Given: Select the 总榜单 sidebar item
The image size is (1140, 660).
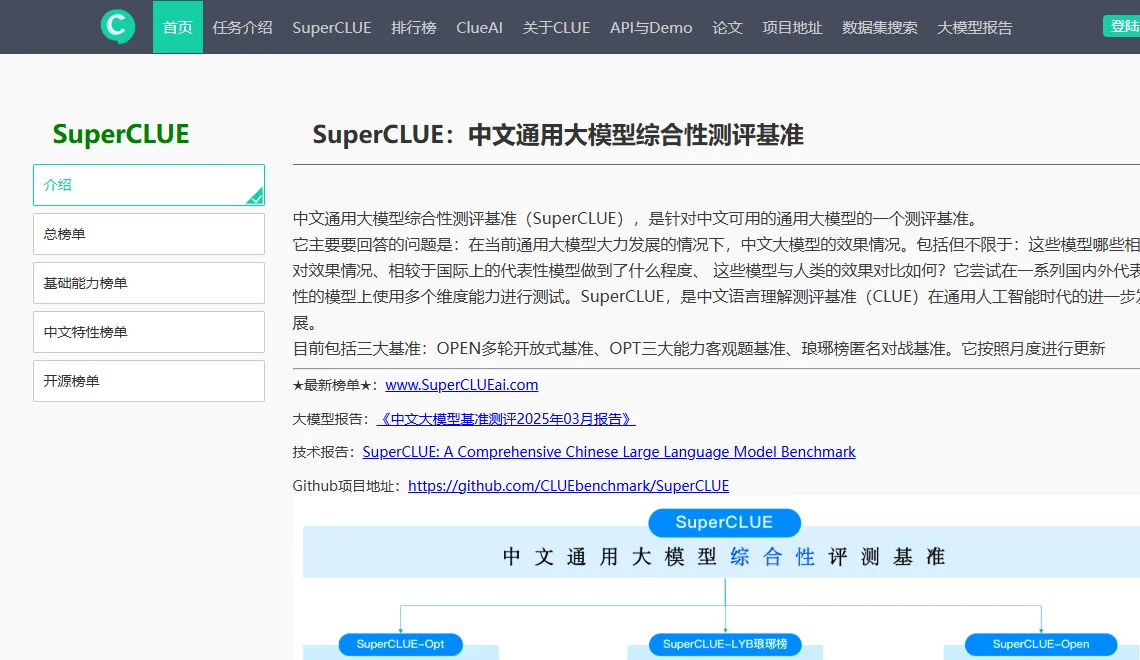Looking at the screenshot, I should pyautogui.click(x=149, y=234).
